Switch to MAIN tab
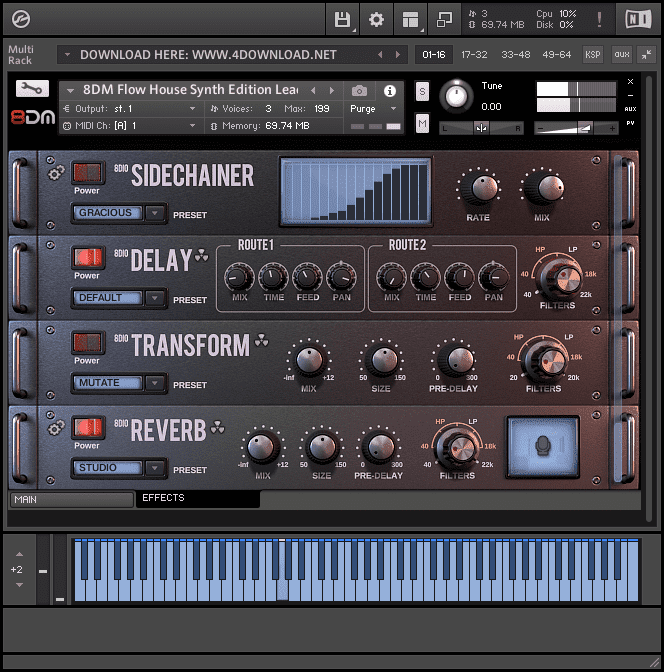The height and width of the screenshot is (672, 664). (71, 500)
